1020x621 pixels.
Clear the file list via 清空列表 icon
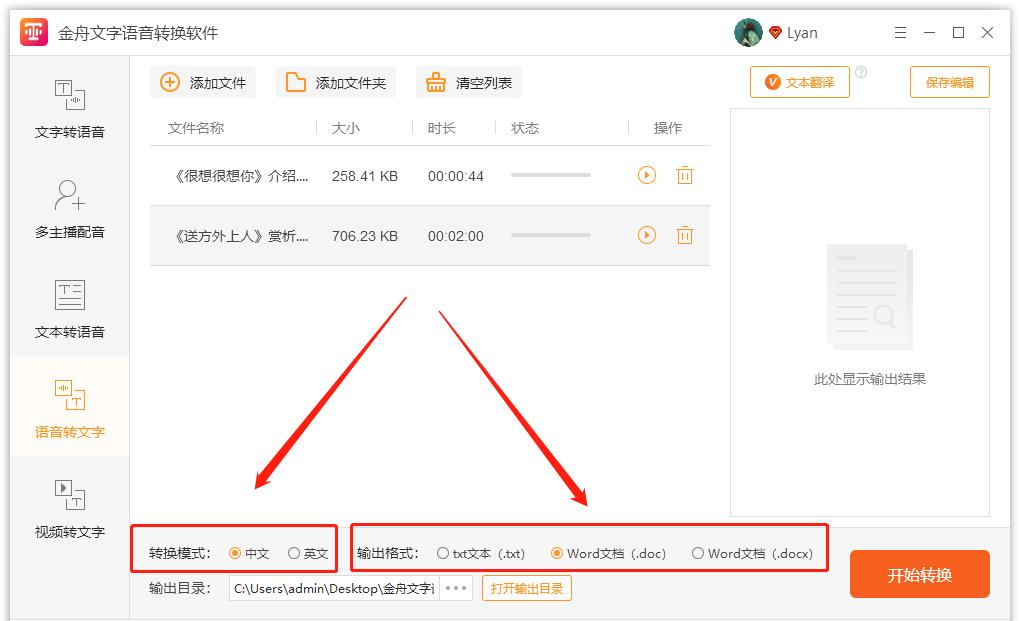tap(437, 82)
